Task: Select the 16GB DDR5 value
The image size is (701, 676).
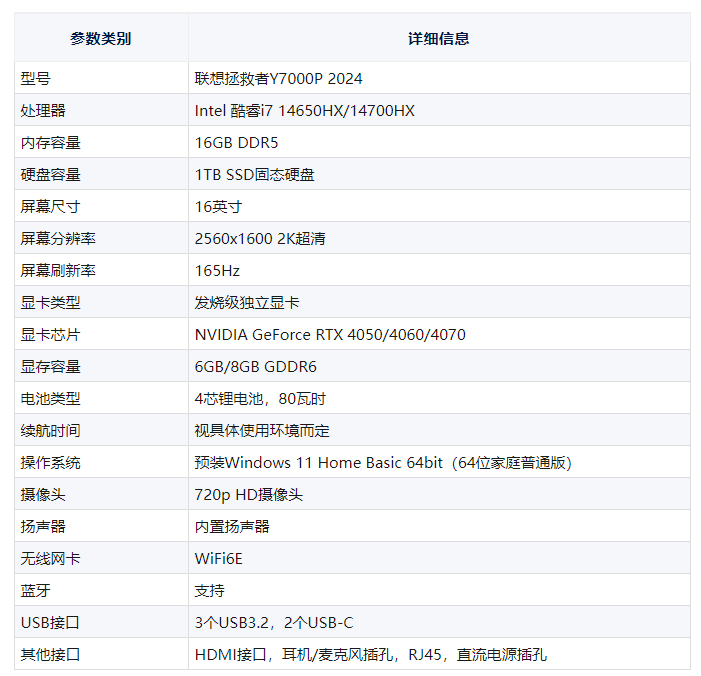Action: (x=236, y=143)
